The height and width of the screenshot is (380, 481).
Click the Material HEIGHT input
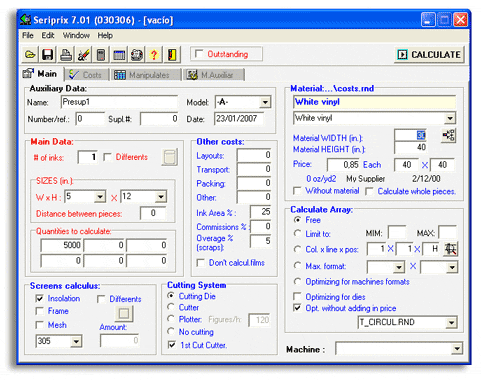pos(410,147)
